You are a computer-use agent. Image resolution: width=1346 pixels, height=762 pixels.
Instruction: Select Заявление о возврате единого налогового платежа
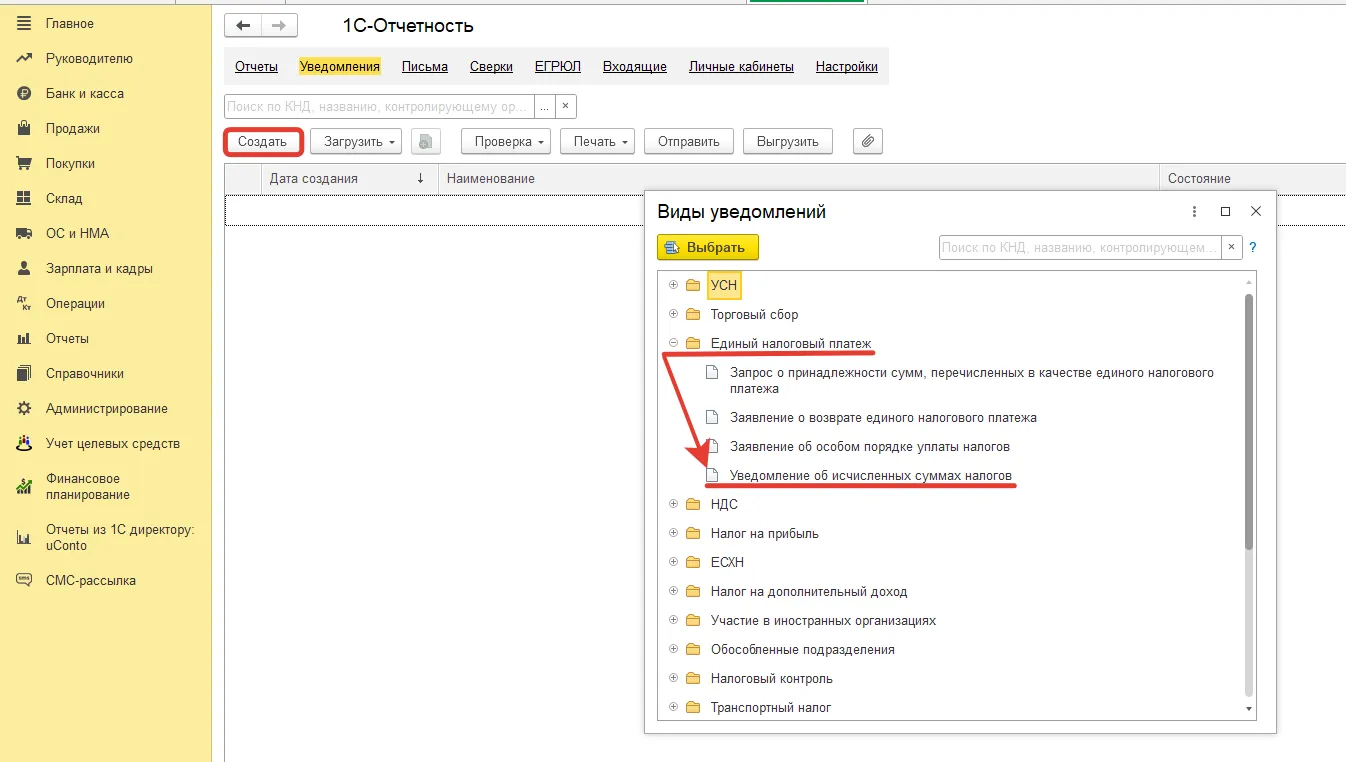point(883,417)
